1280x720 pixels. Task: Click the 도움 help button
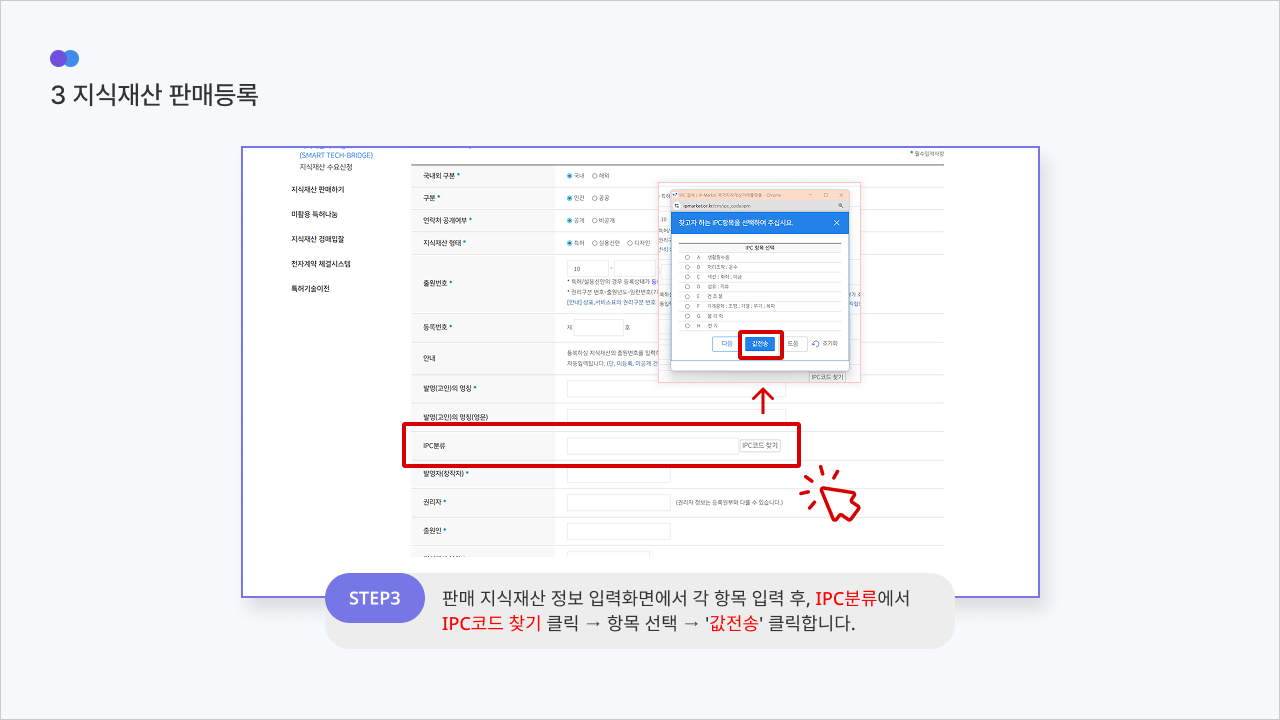(x=792, y=344)
